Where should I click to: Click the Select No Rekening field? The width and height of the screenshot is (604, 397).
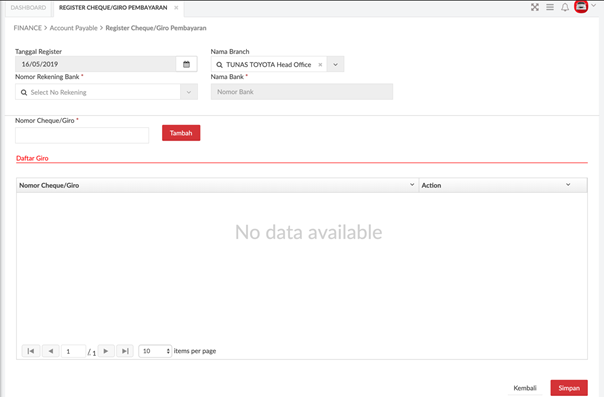click(98, 92)
